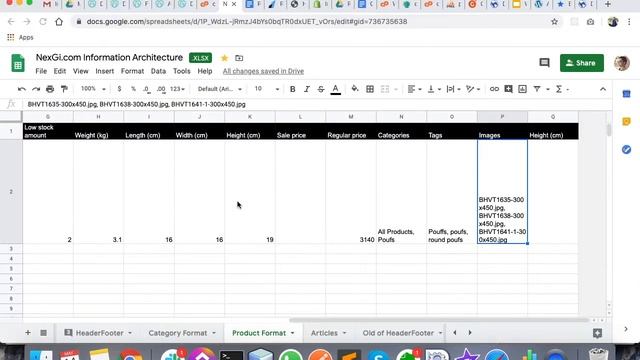The width and height of the screenshot is (640, 360).
Task: Move document to a folder
Action: [x=239, y=58]
